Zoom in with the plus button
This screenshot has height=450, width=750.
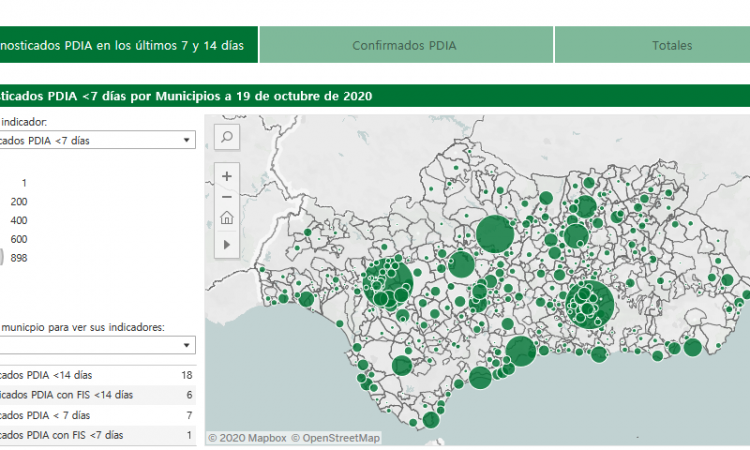pos(227,176)
